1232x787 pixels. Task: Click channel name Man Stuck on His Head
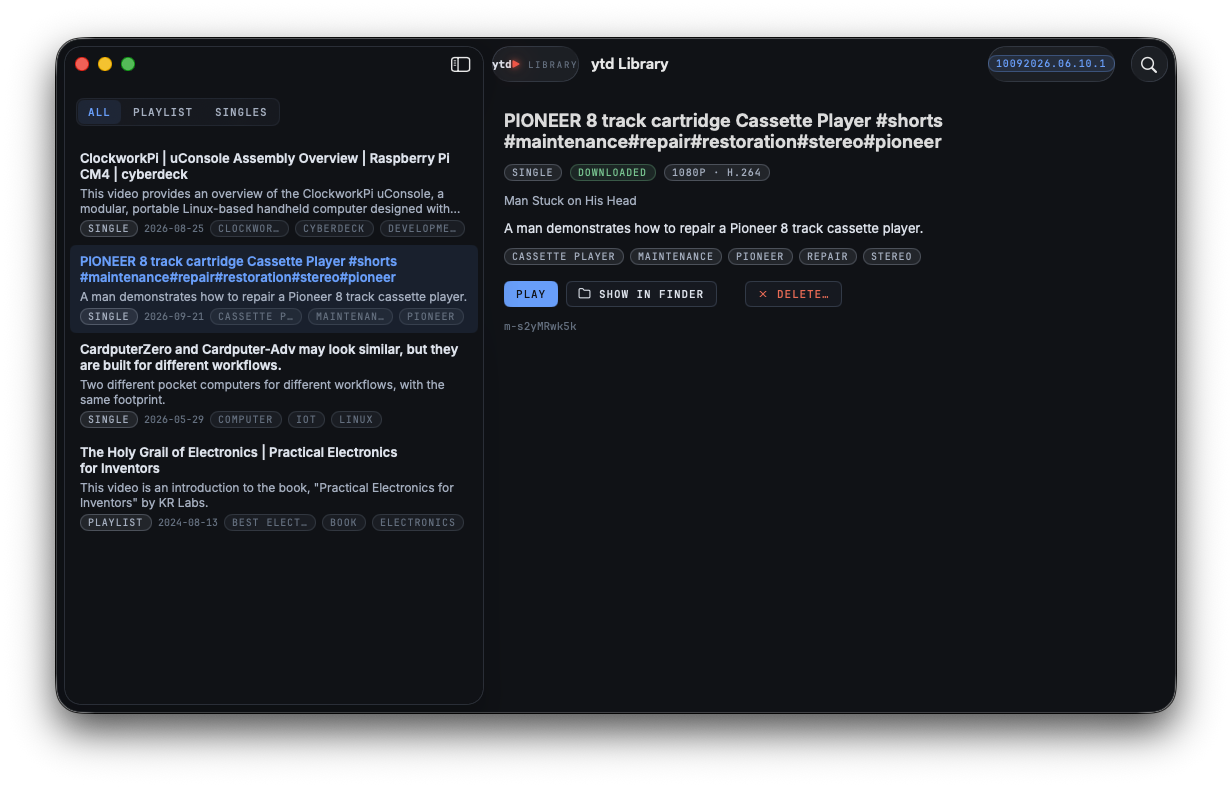tap(570, 201)
